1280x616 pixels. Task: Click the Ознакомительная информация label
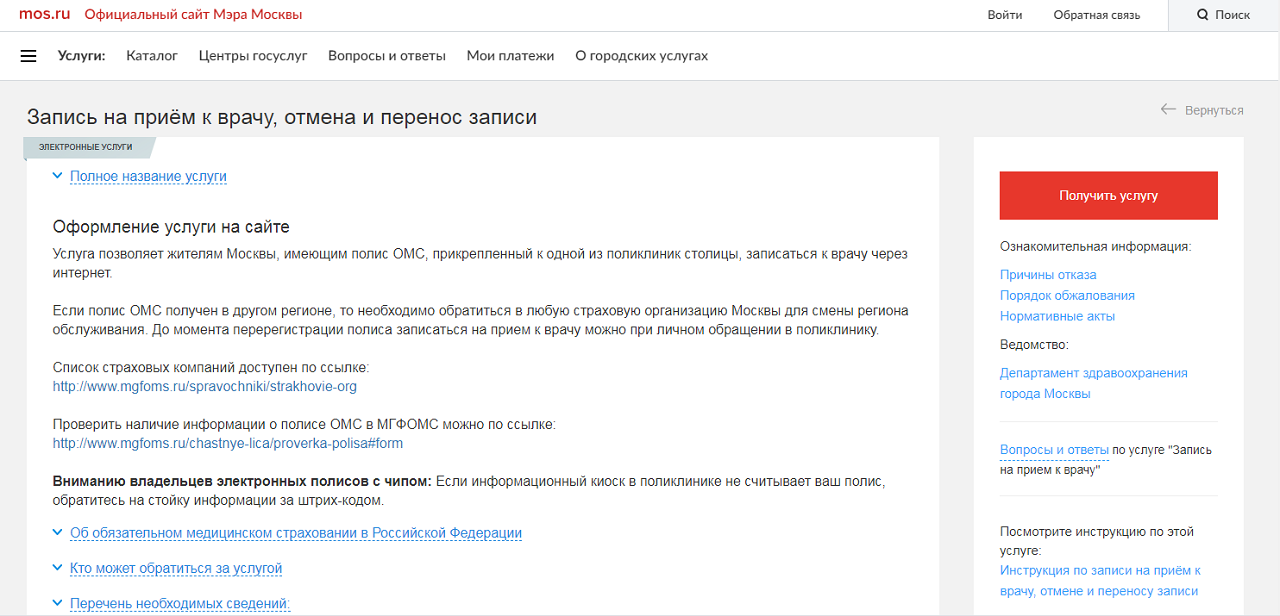click(1096, 246)
